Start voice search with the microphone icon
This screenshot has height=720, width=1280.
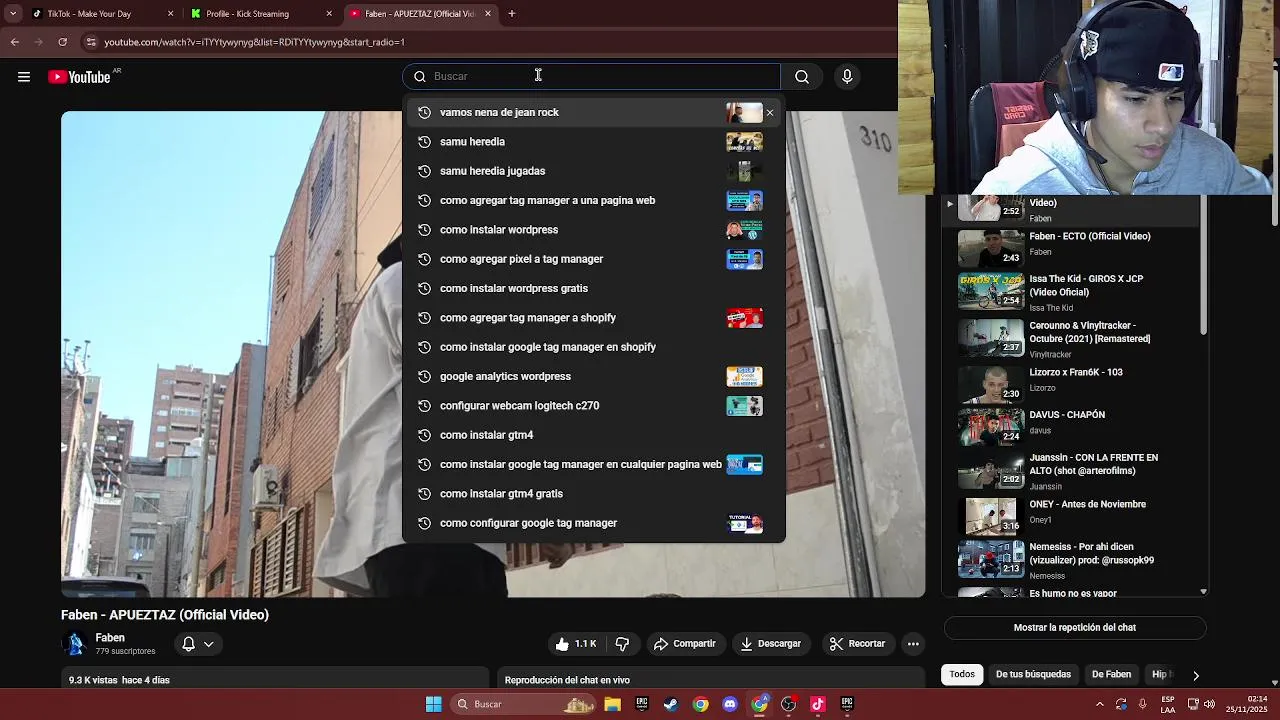click(x=847, y=77)
